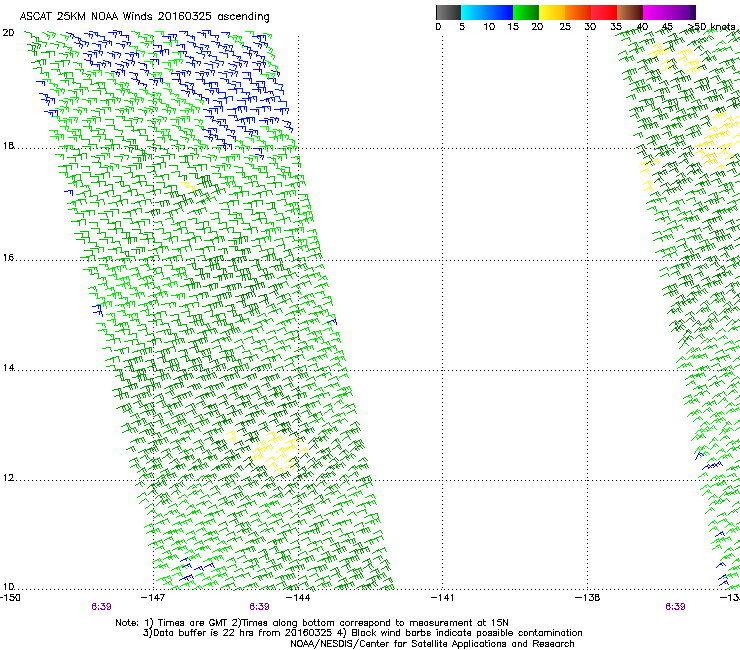The image size is (740, 650).
Task: Click the single yellow wind barb near 17N
Action: [188, 186]
